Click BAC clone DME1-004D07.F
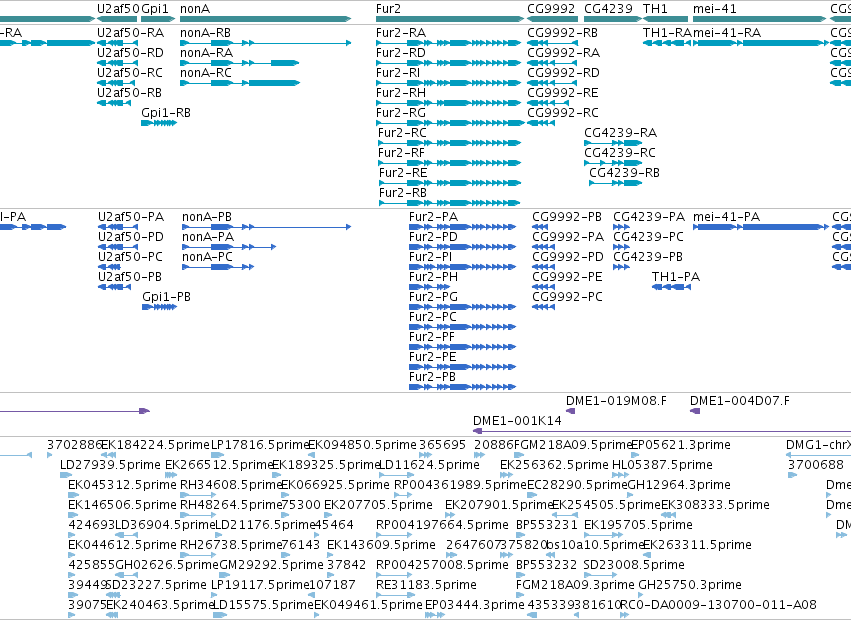 click(695, 411)
